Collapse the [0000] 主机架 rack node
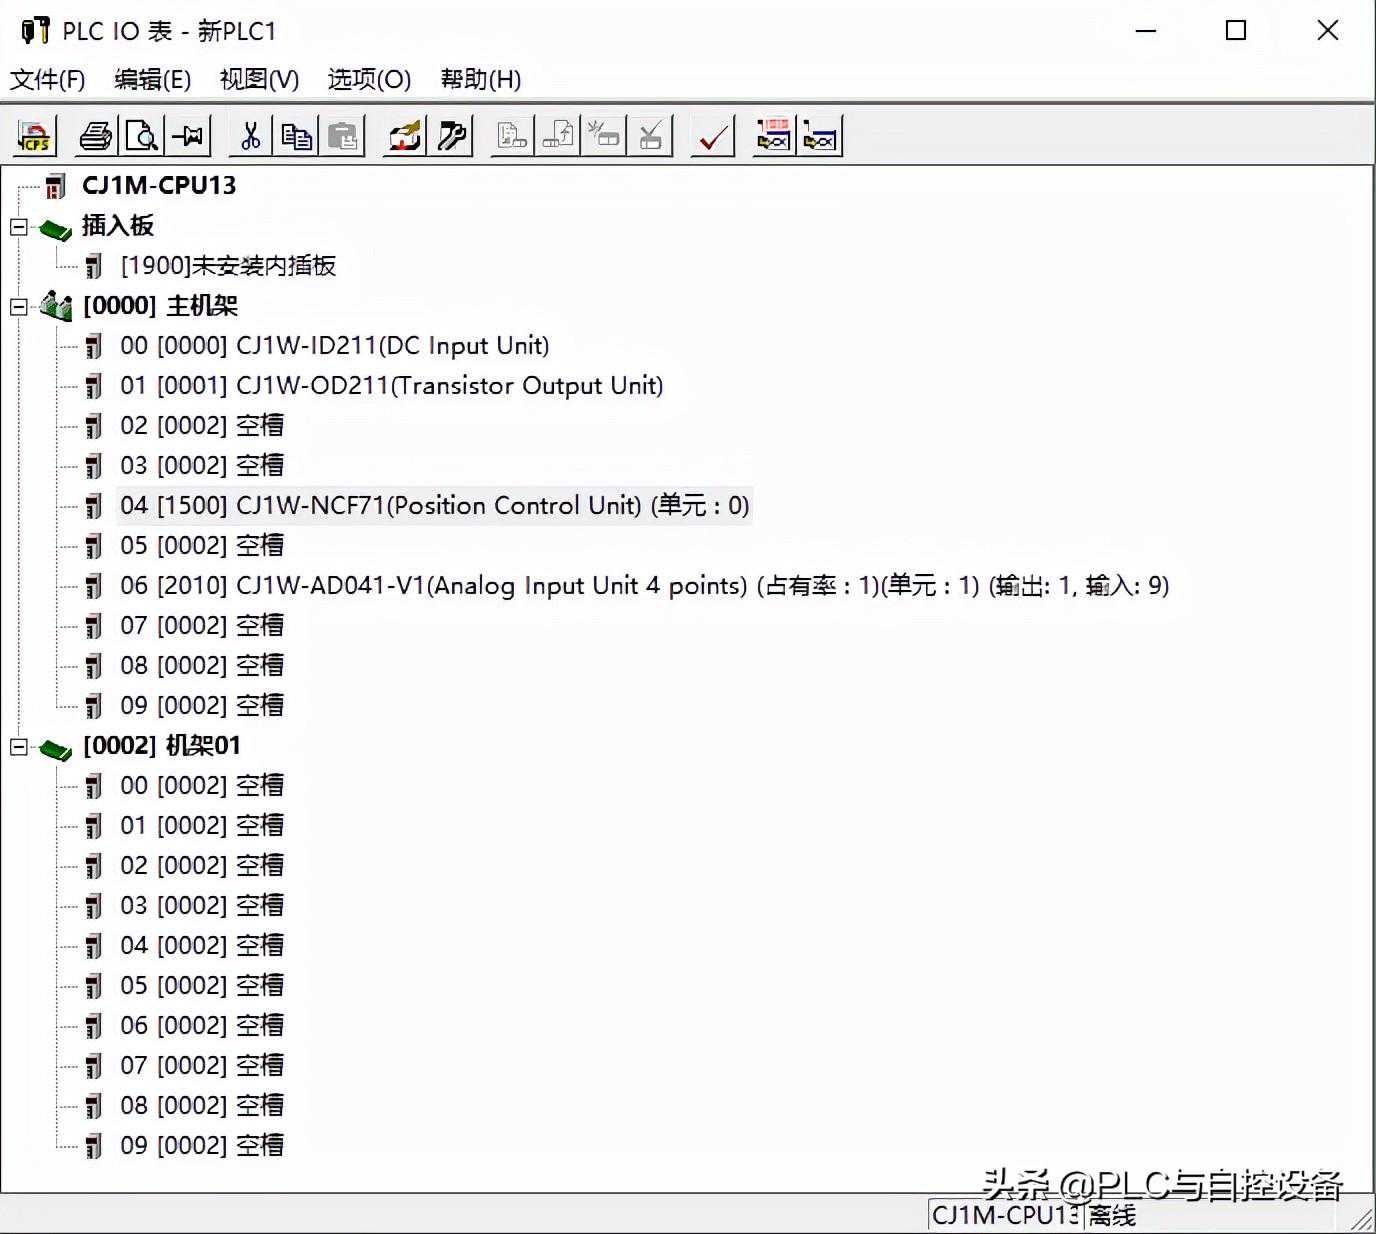 pos(18,307)
